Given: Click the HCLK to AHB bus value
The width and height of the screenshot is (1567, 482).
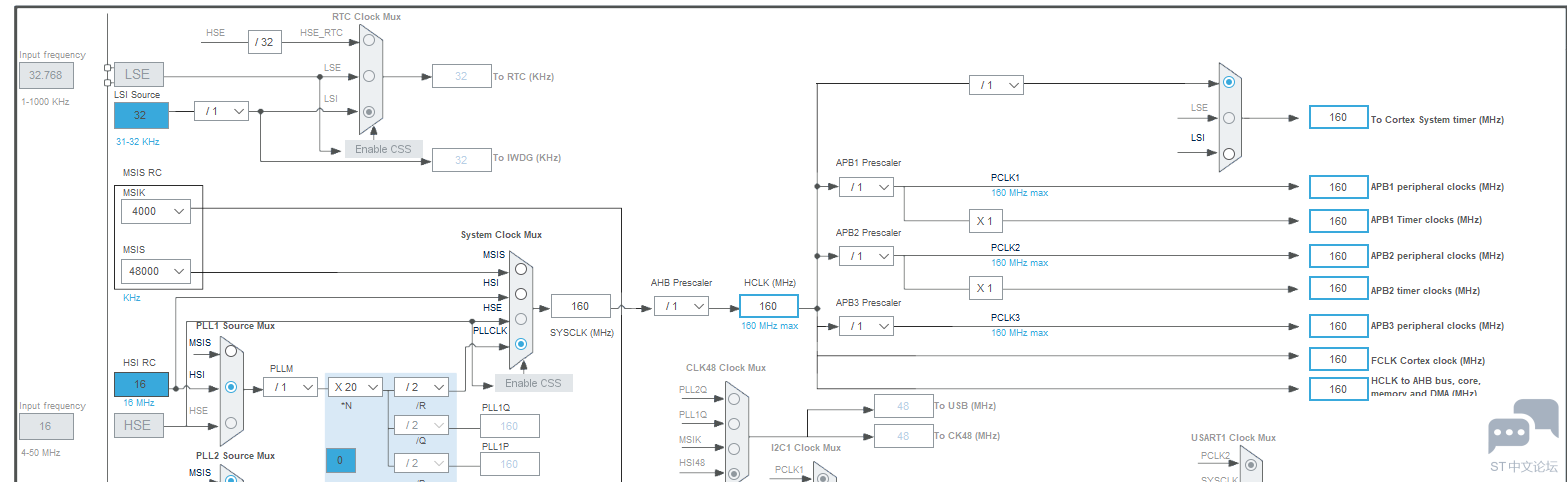Looking at the screenshot, I should [1339, 389].
